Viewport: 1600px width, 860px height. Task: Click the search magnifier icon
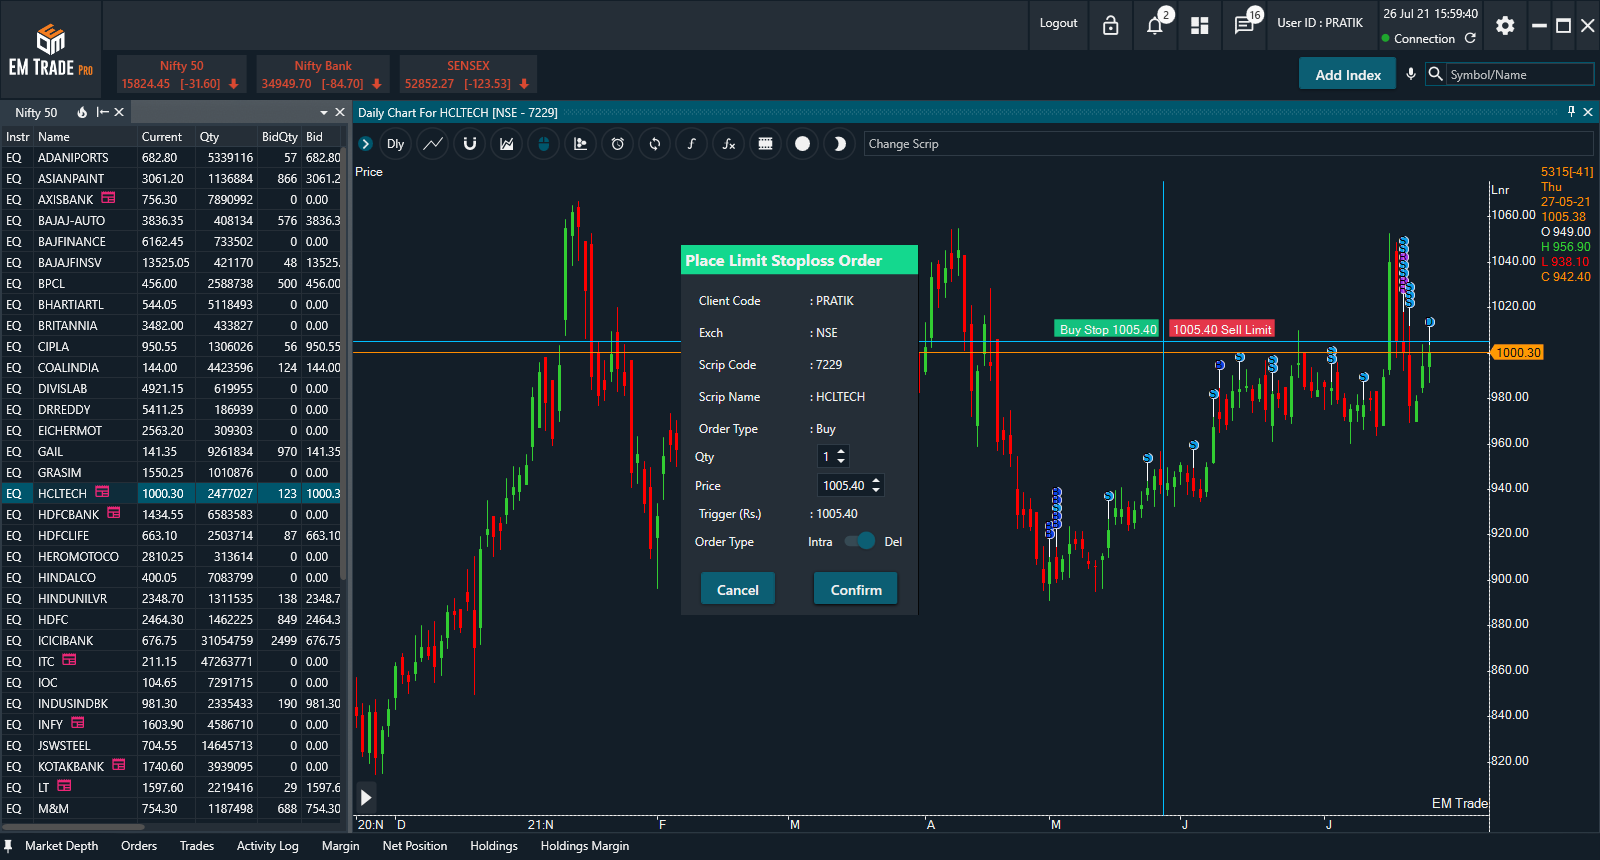(x=1435, y=74)
